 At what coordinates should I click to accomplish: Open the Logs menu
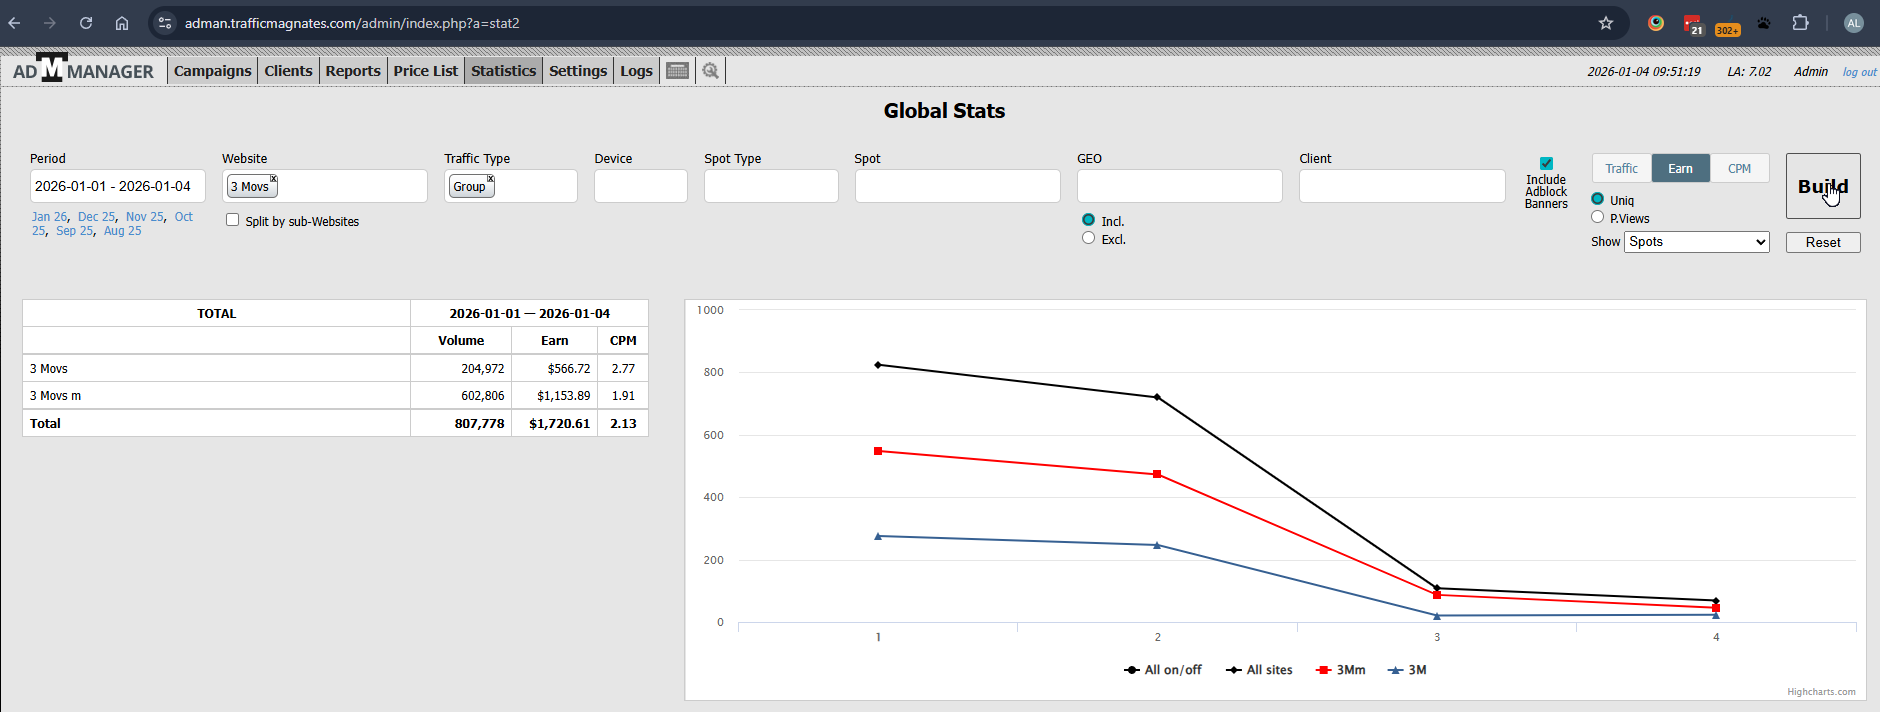[x=636, y=71]
